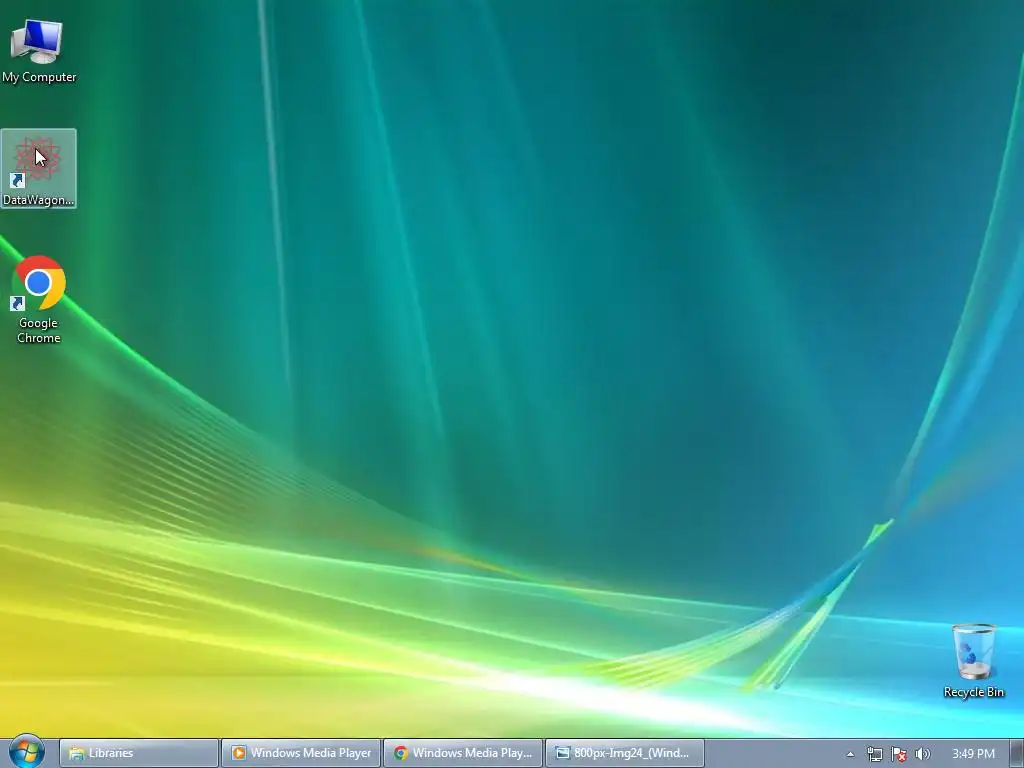The width and height of the screenshot is (1024, 768).
Task: Show hidden system tray icons
Action: 850,754
